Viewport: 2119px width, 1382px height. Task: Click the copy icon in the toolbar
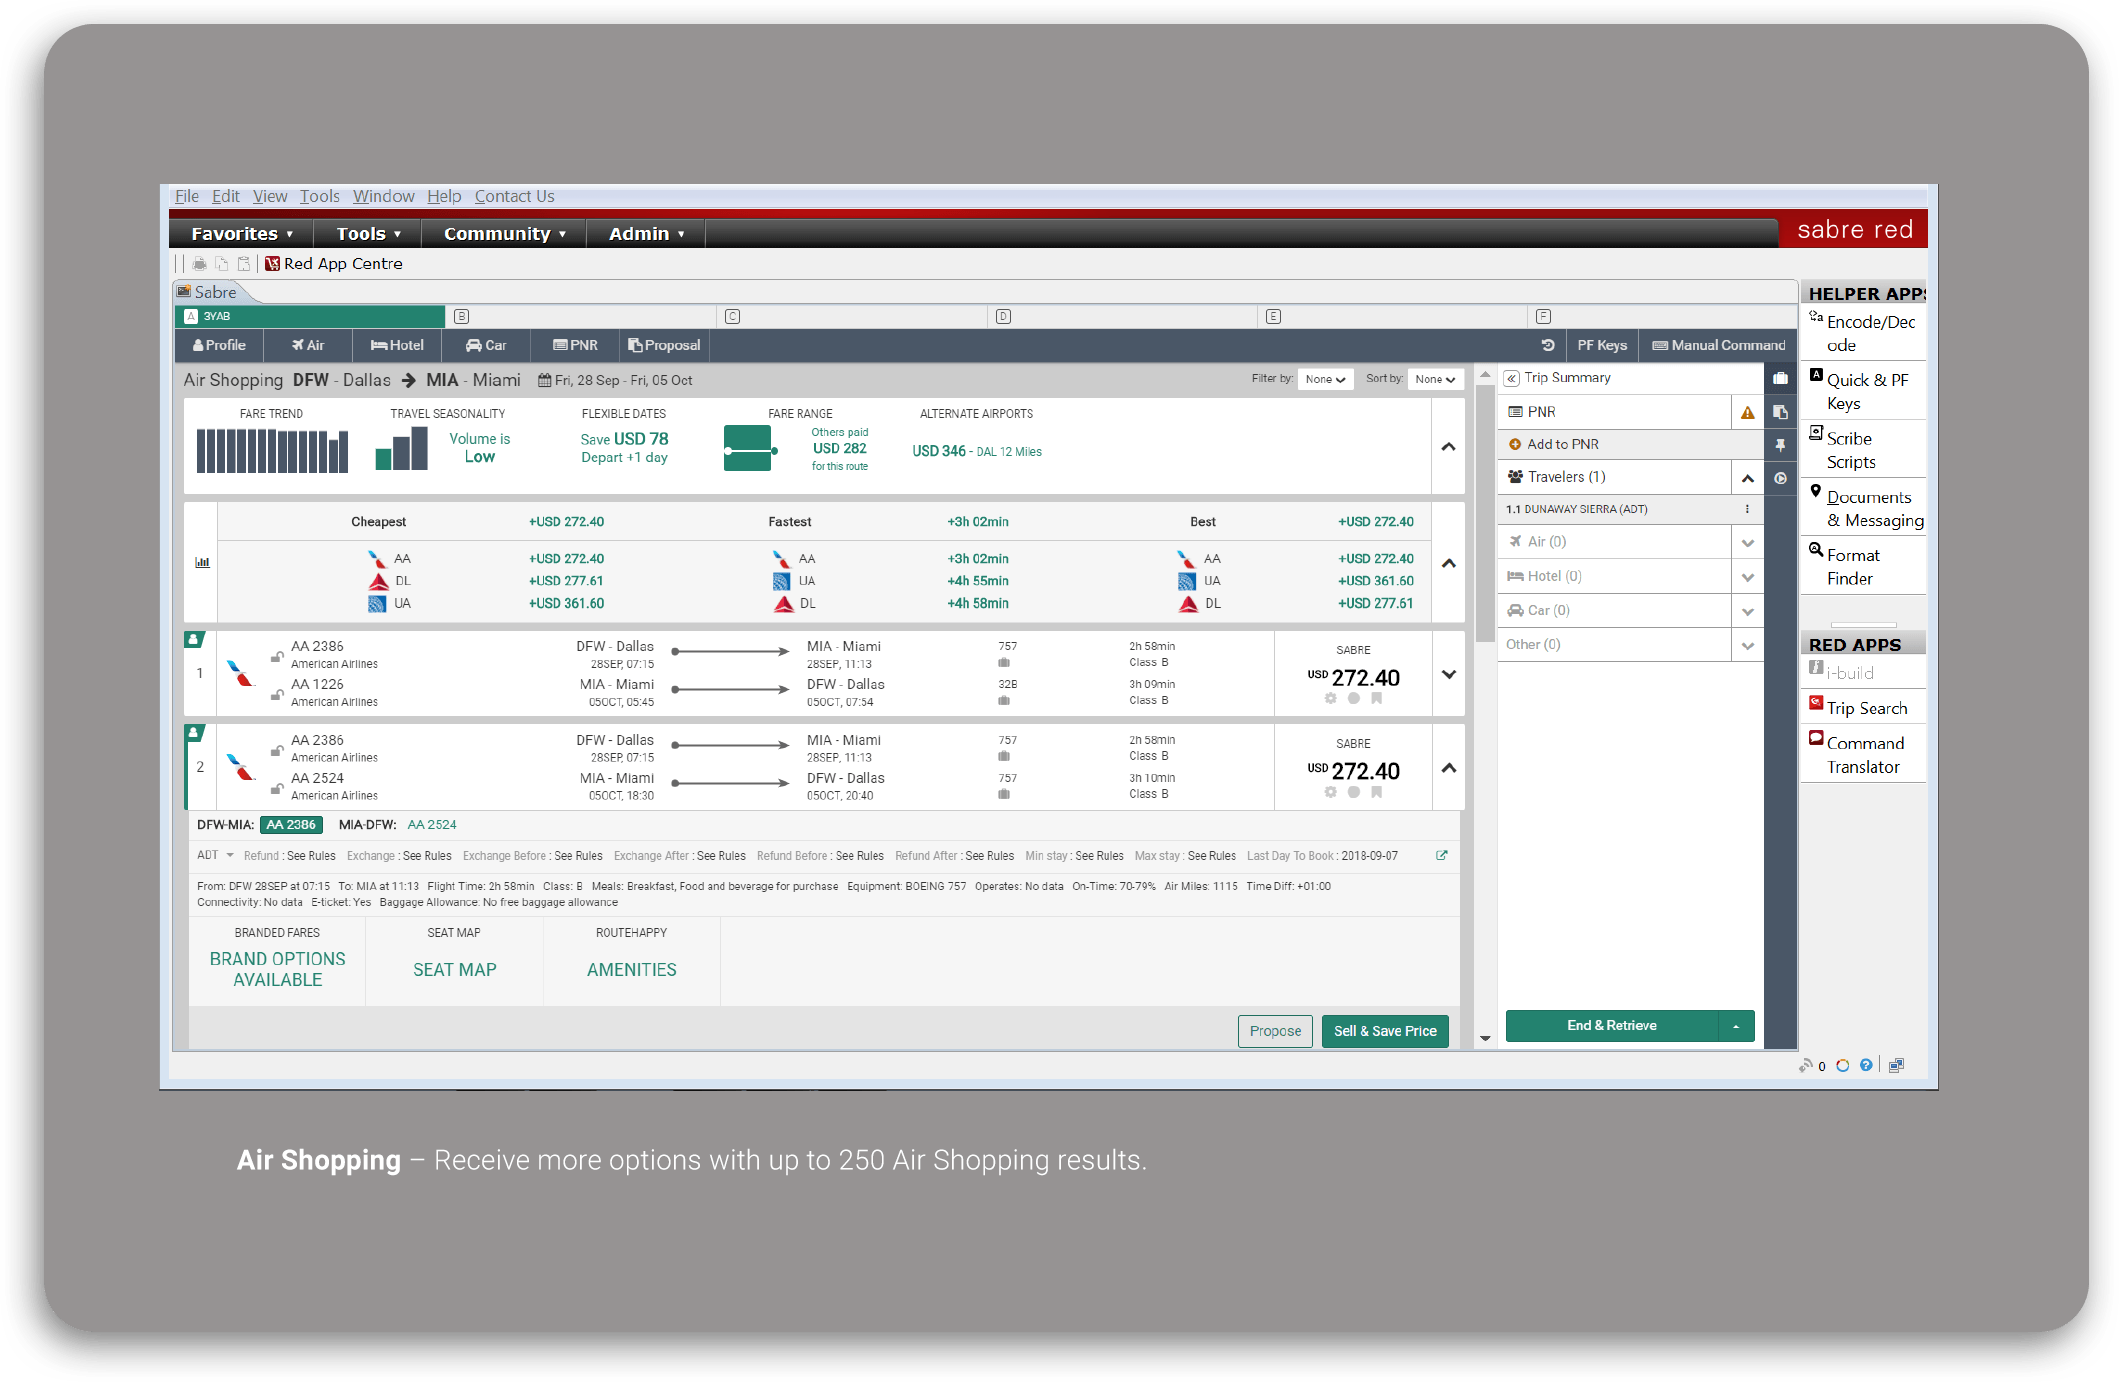tap(221, 264)
